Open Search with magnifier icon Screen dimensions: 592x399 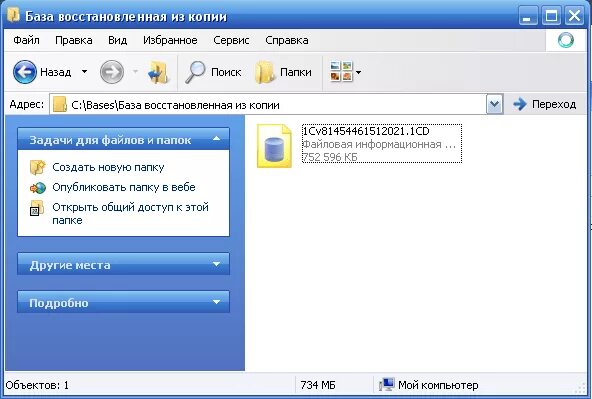tap(195, 72)
